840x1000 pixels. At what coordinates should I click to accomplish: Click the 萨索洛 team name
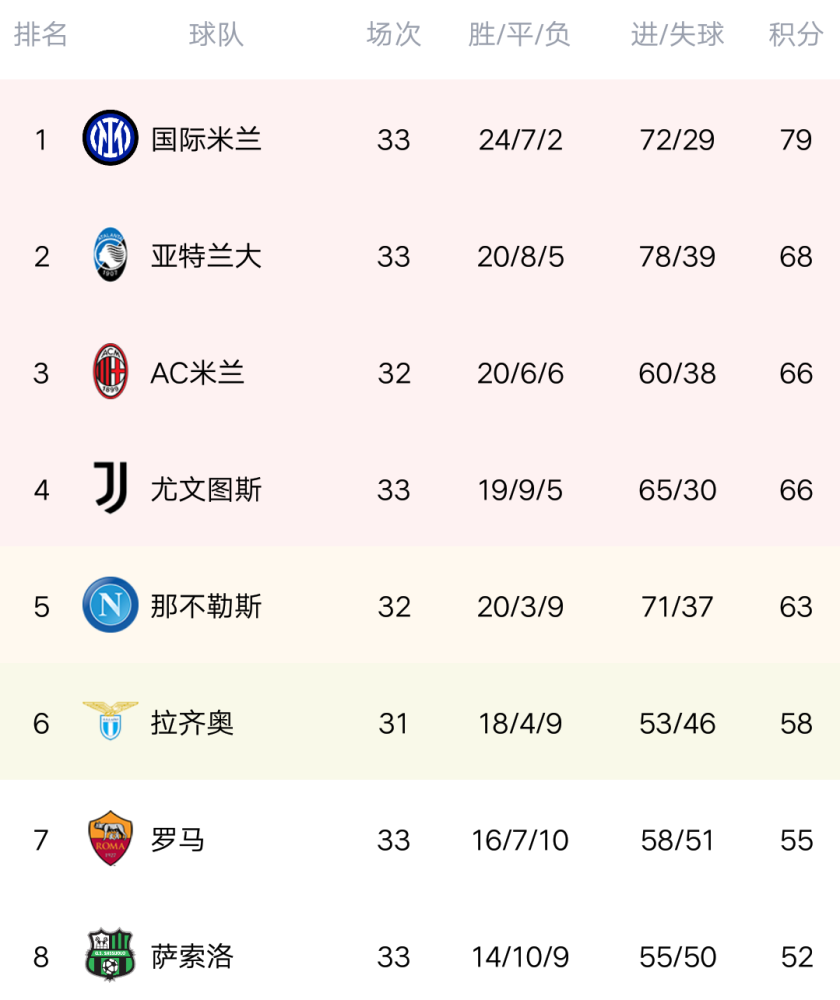point(192,957)
